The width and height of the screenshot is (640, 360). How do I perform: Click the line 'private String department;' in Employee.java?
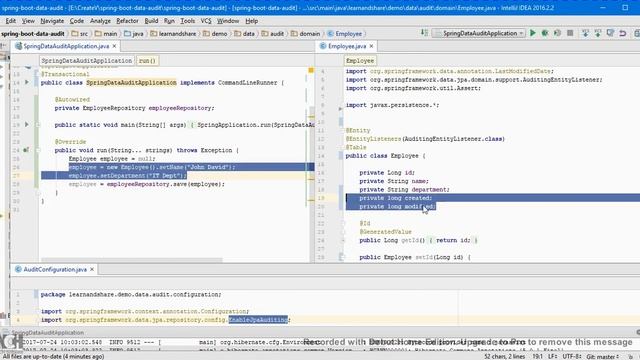point(404,189)
